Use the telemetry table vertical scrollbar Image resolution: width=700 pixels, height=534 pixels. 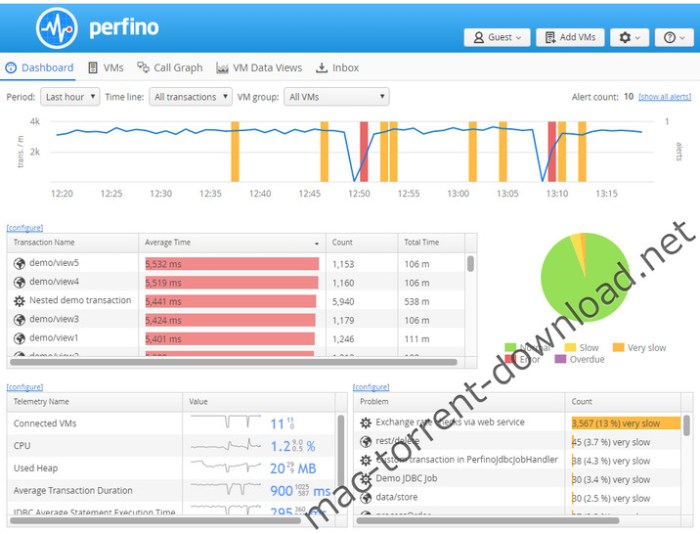341,451
